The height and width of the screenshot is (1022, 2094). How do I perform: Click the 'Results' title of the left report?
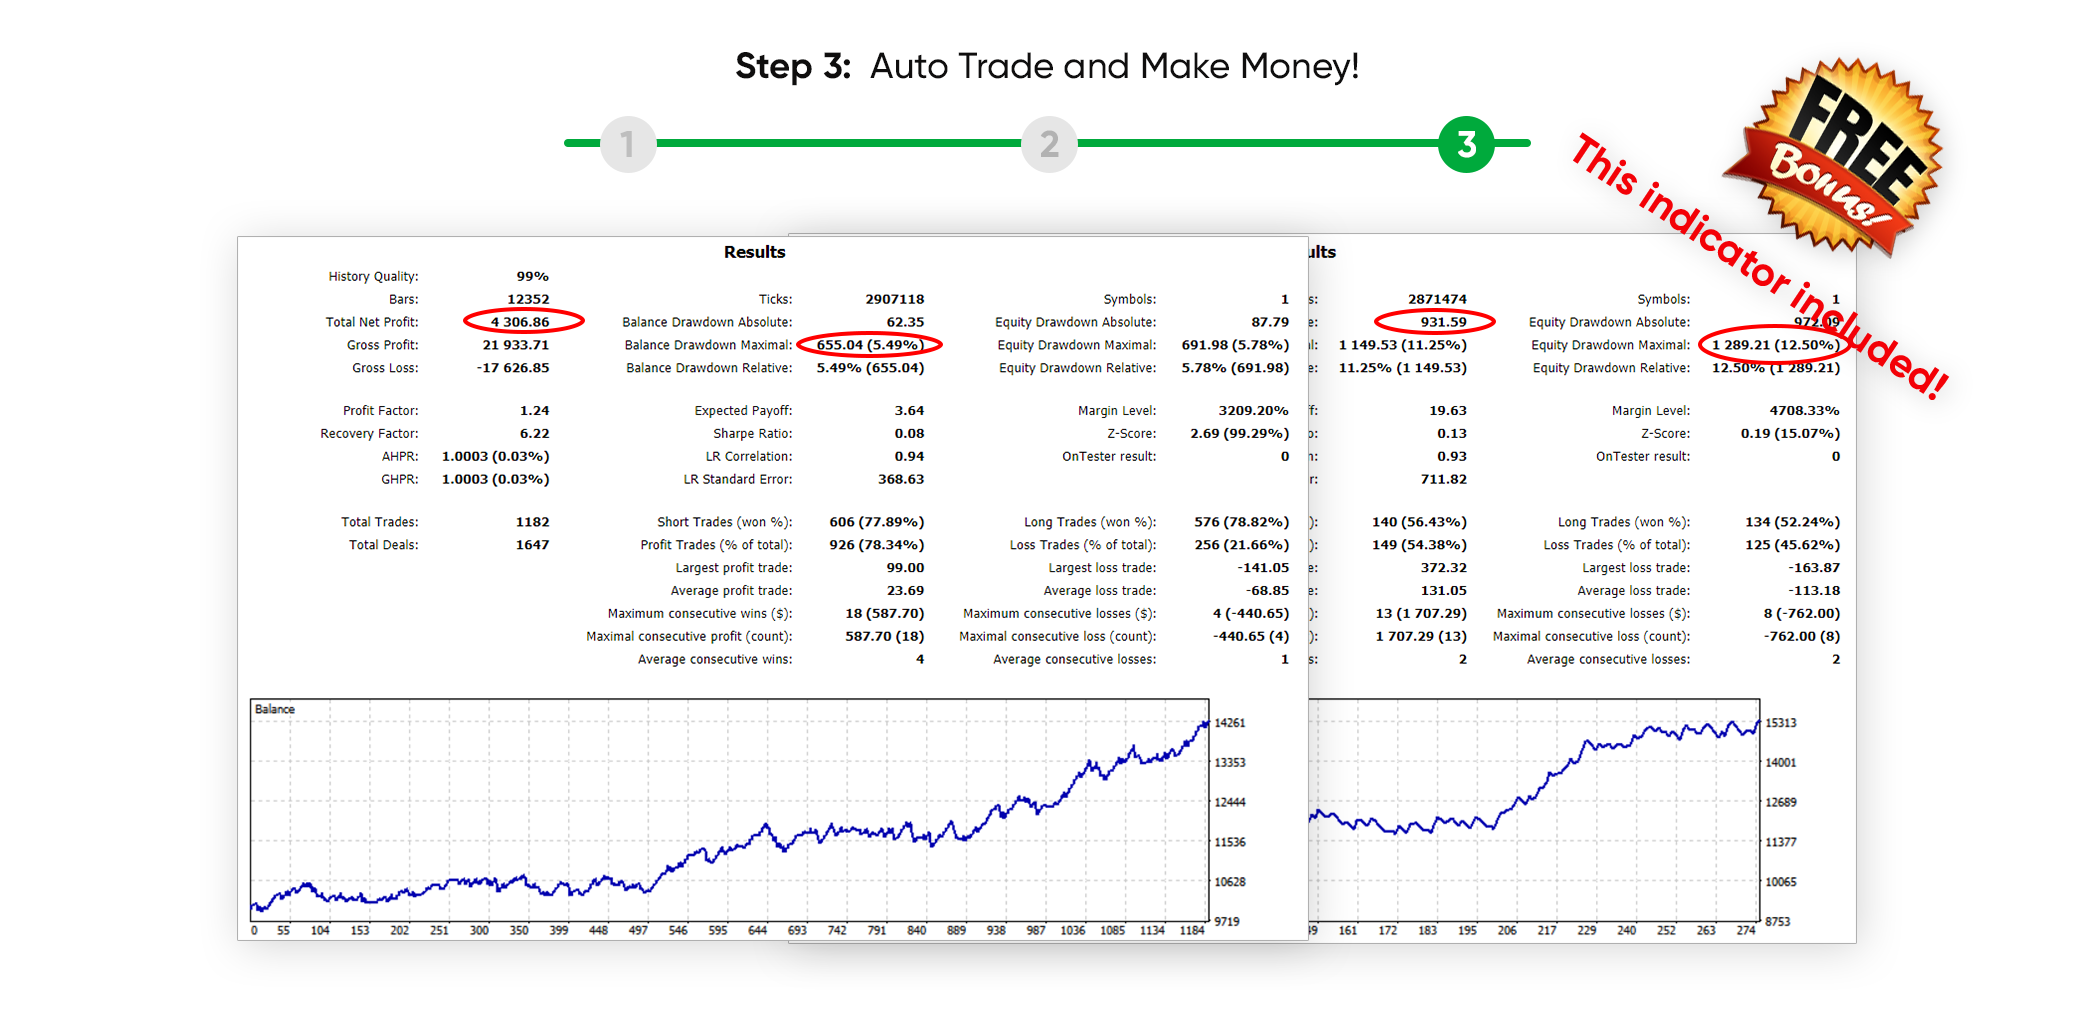tap(754, 252)
